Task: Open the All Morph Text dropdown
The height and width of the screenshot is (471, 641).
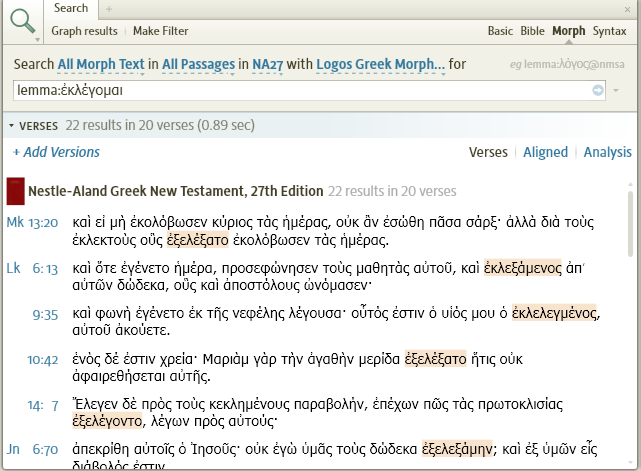Action: click(x=101, y=65)
